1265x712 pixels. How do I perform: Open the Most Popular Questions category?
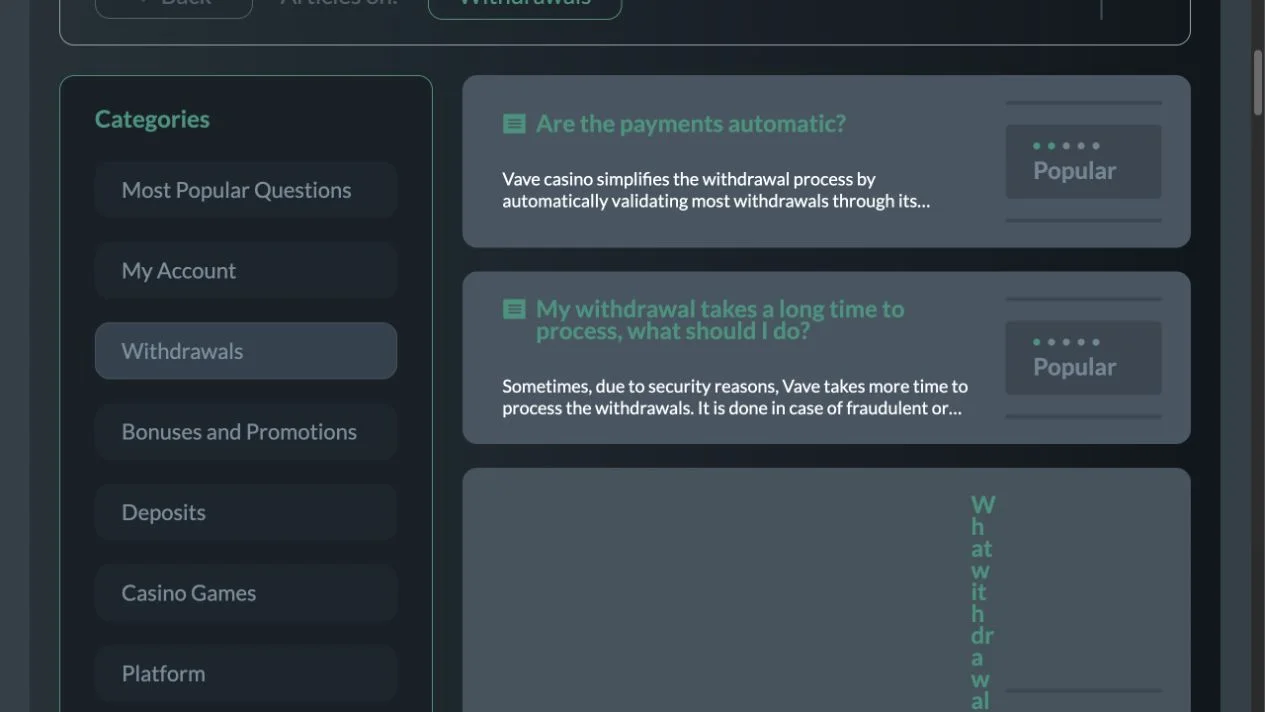pos(246,190)
